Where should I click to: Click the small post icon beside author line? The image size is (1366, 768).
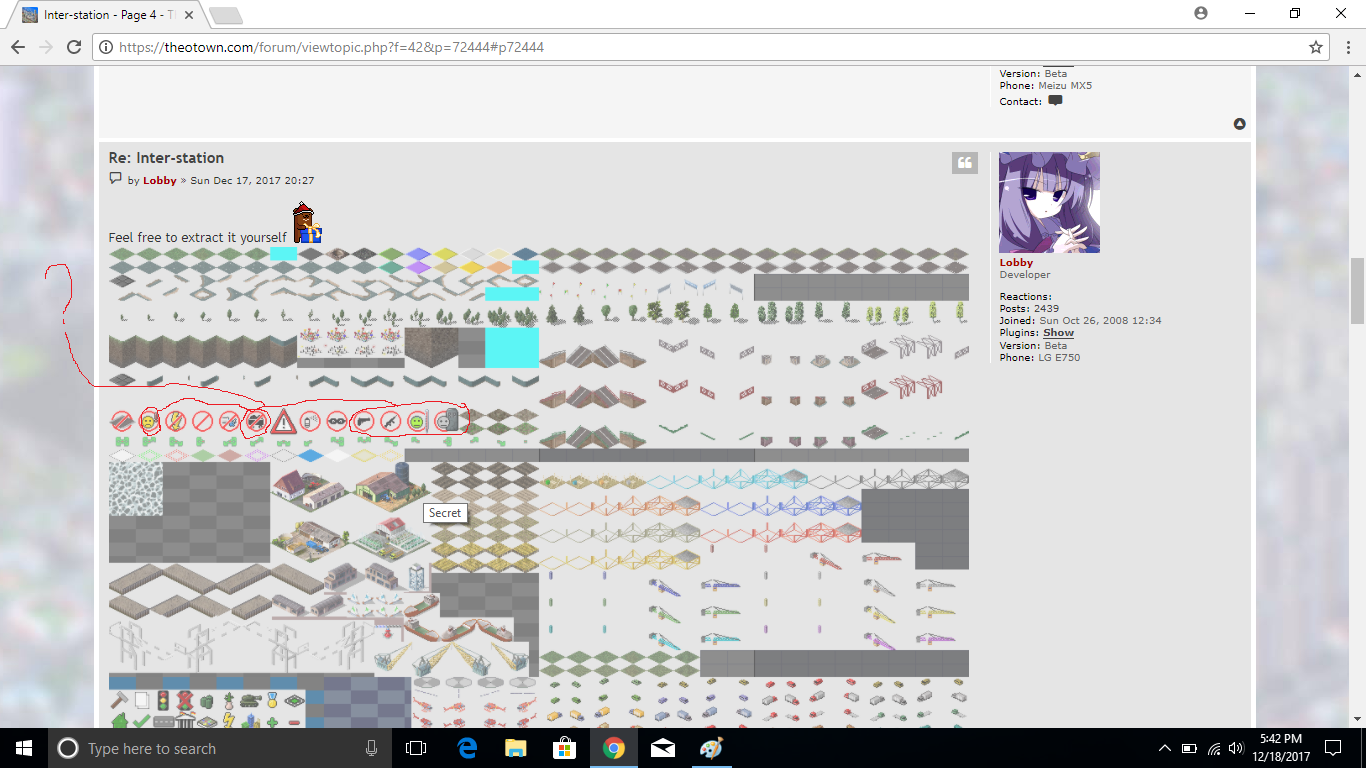[x=115, y=179]
